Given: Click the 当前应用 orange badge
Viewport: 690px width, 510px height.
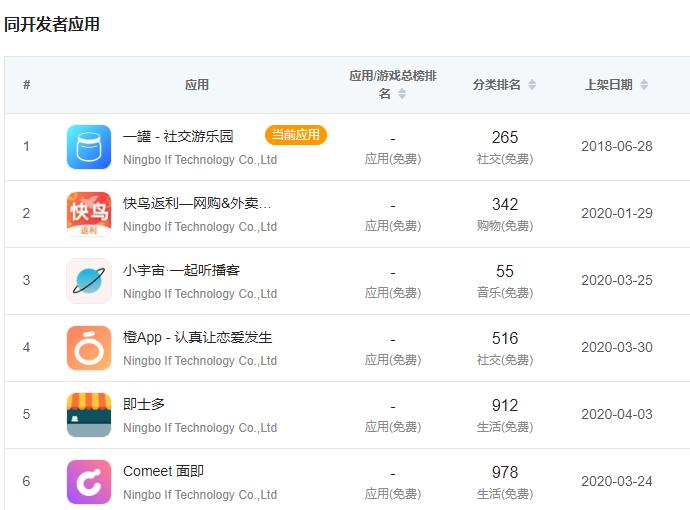Looking at the screenshot, I should (296, 135).
